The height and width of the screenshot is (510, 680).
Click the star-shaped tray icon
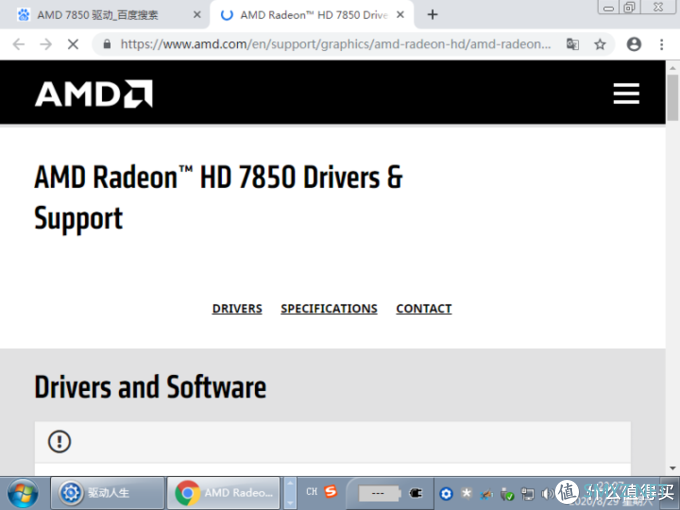[x=466, y=493]
